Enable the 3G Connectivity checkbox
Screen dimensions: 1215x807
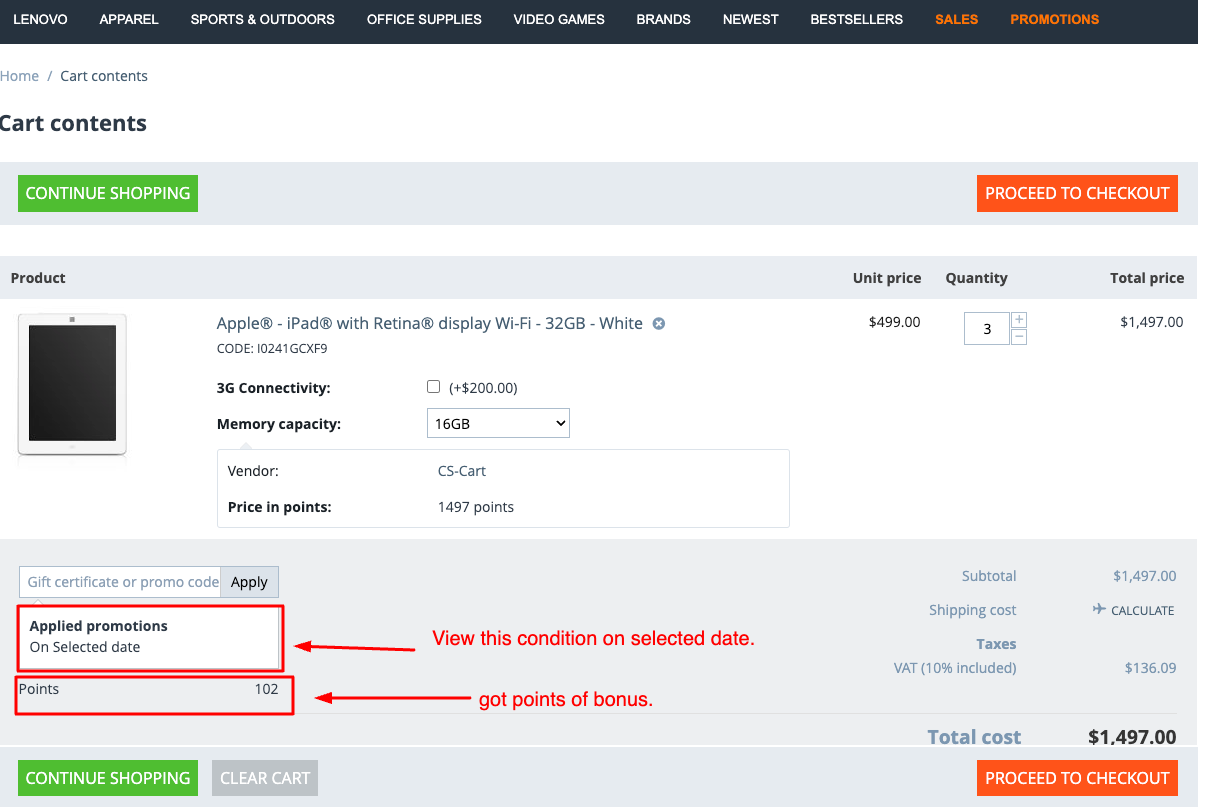(x=433, y=387)
